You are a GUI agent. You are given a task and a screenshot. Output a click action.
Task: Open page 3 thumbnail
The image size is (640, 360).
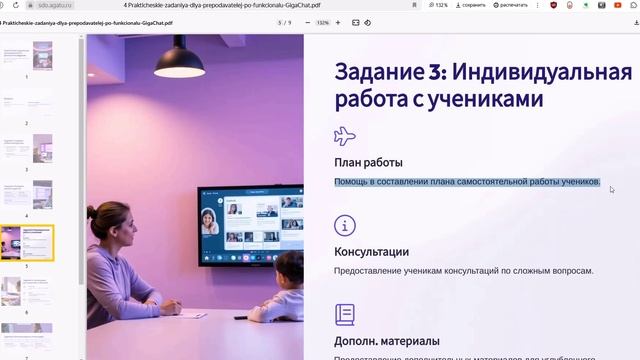pyautogui.click(x=28, y=149)
